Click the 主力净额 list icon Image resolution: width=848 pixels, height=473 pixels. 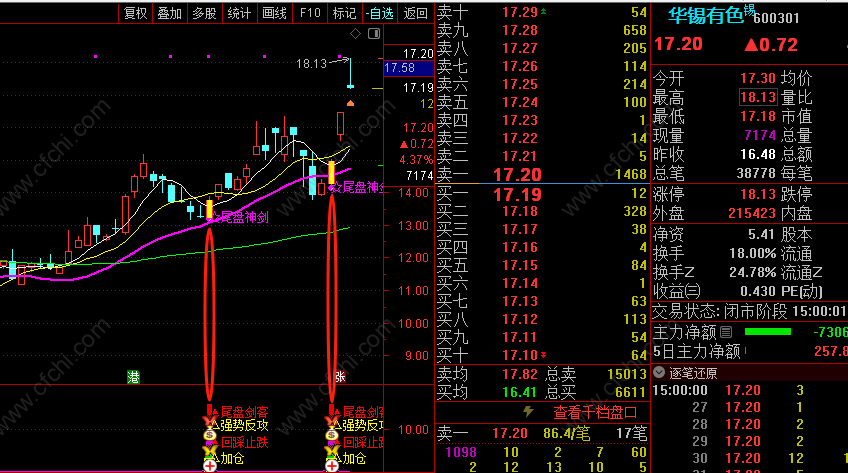[x=726, y=332]
